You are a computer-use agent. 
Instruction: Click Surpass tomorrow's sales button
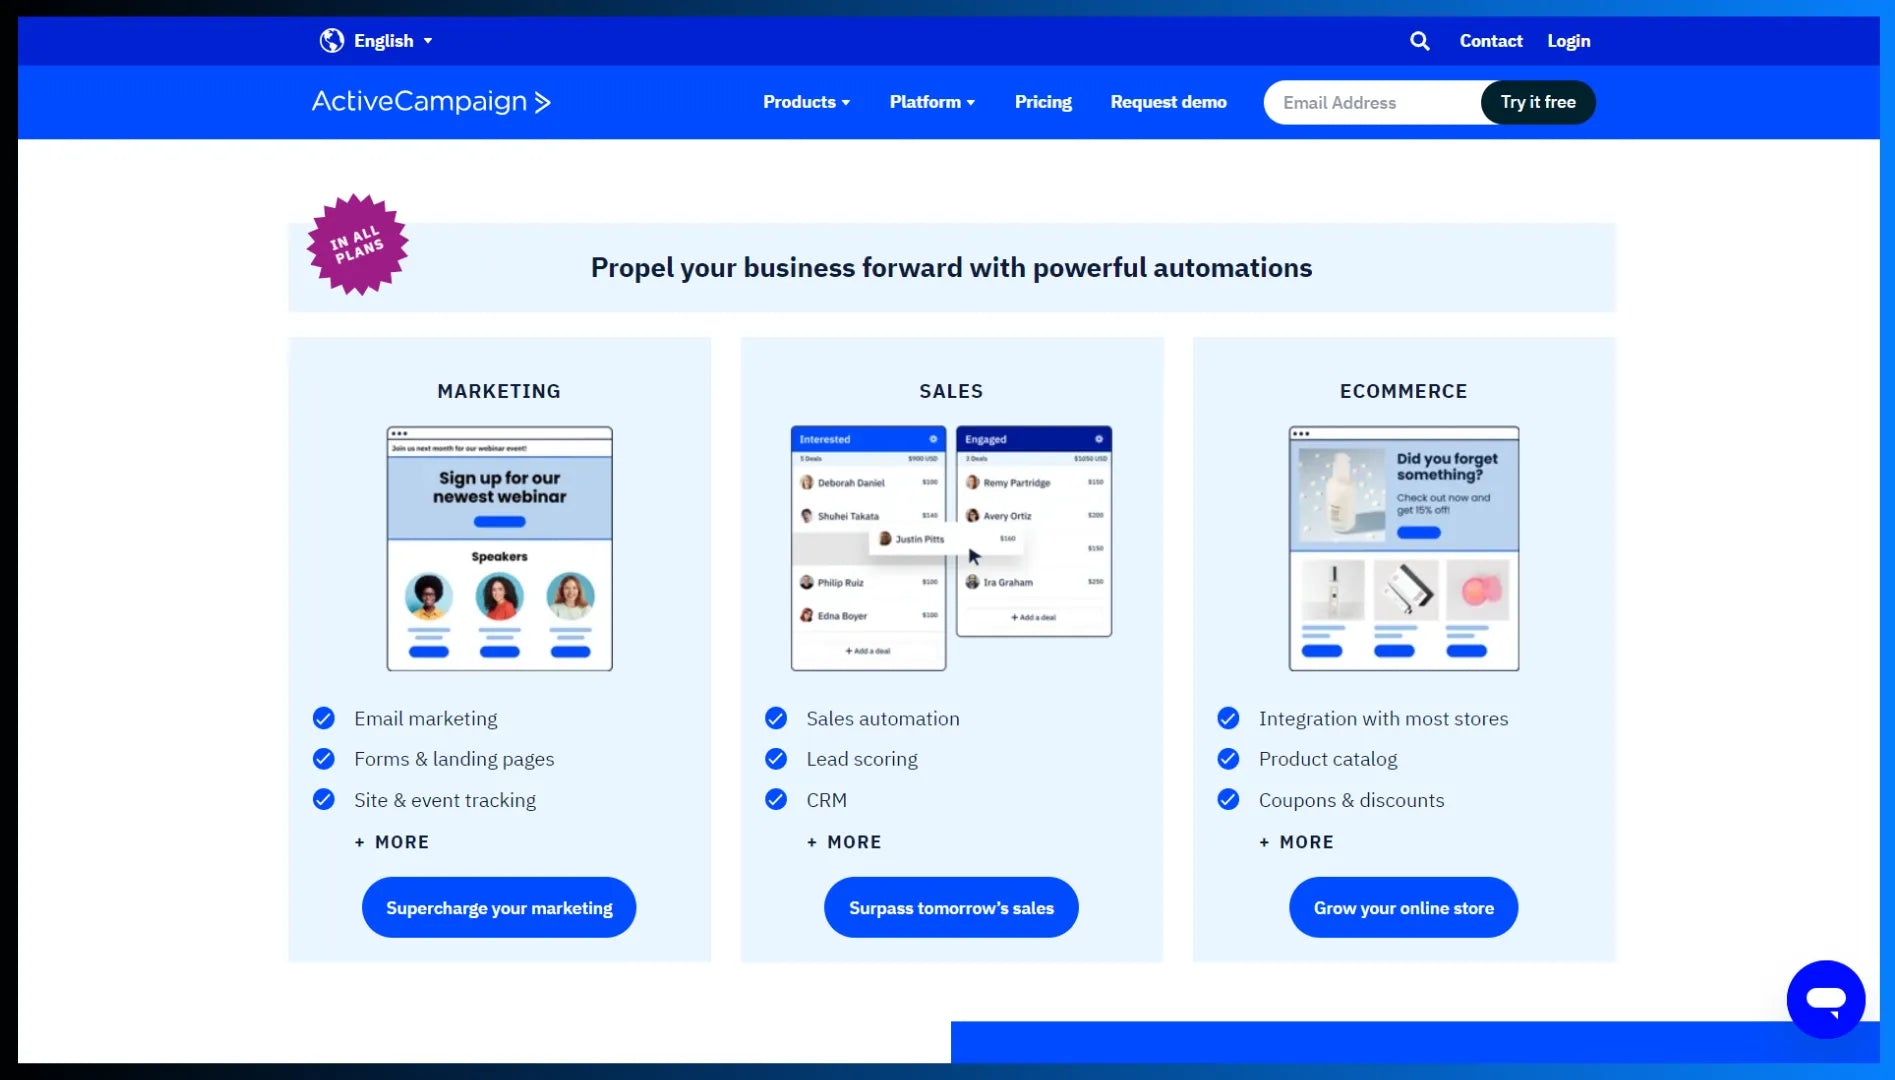(951, 907)
